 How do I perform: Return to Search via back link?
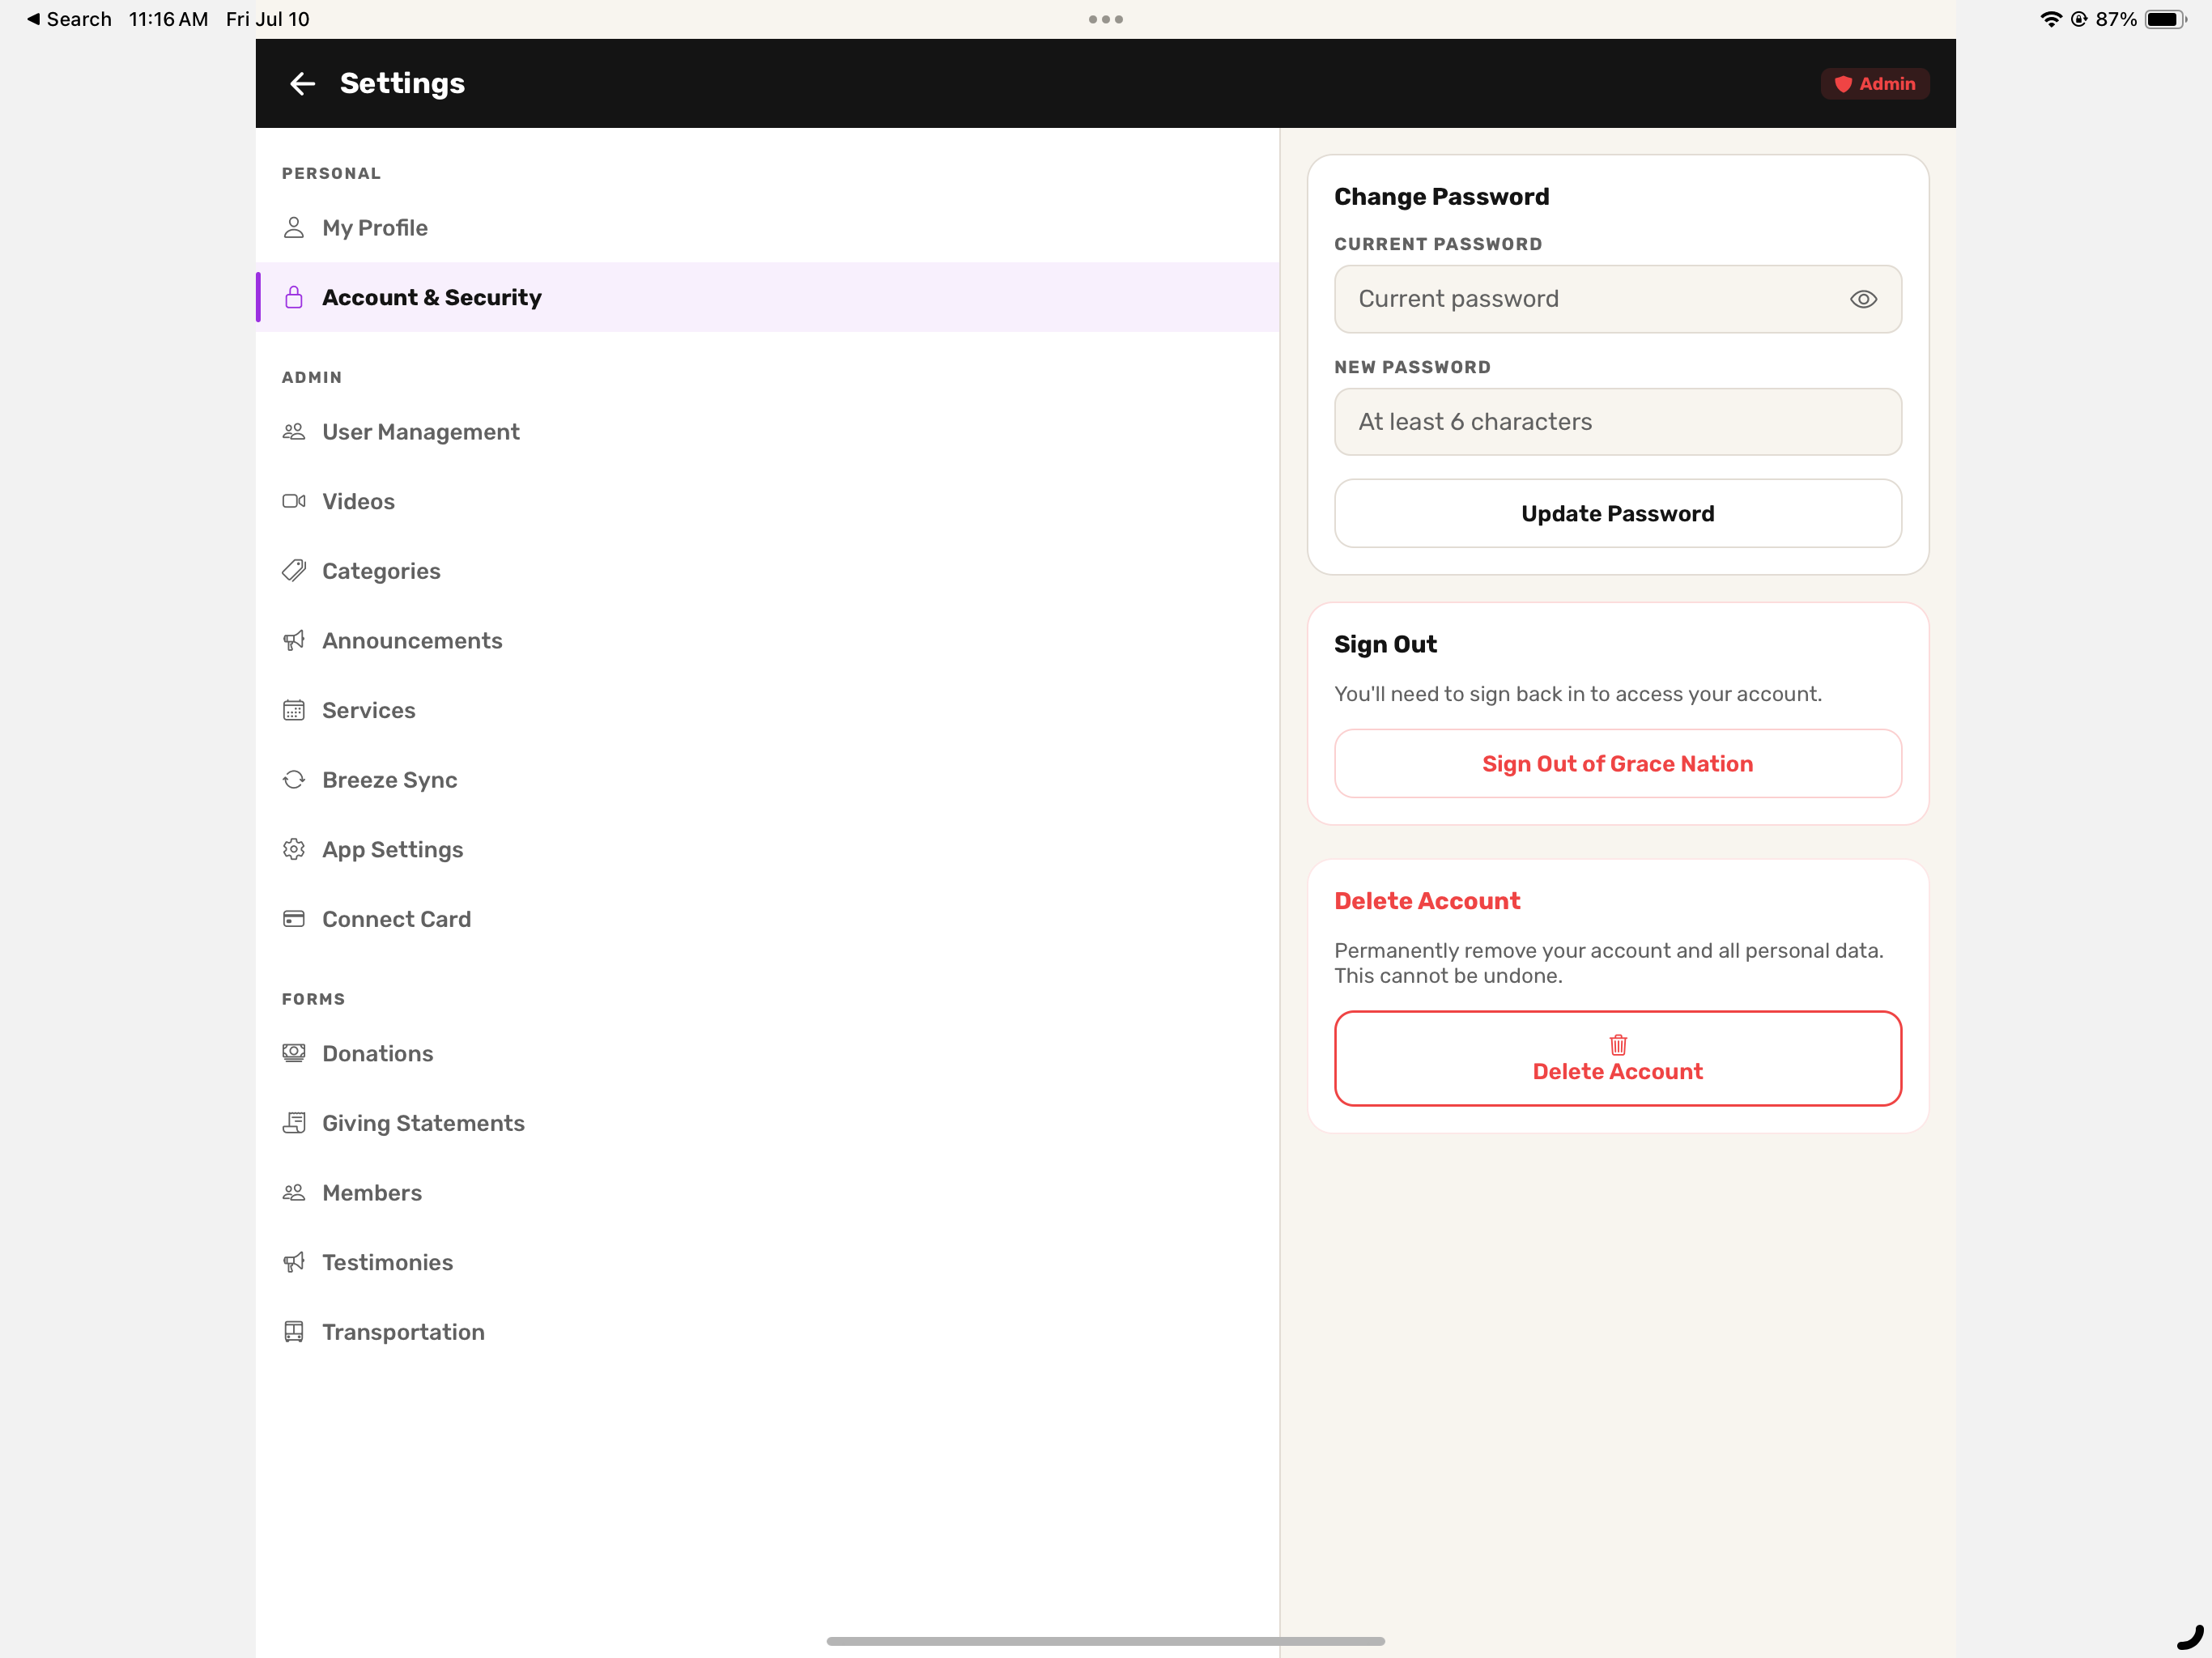(x=69, y=19)
